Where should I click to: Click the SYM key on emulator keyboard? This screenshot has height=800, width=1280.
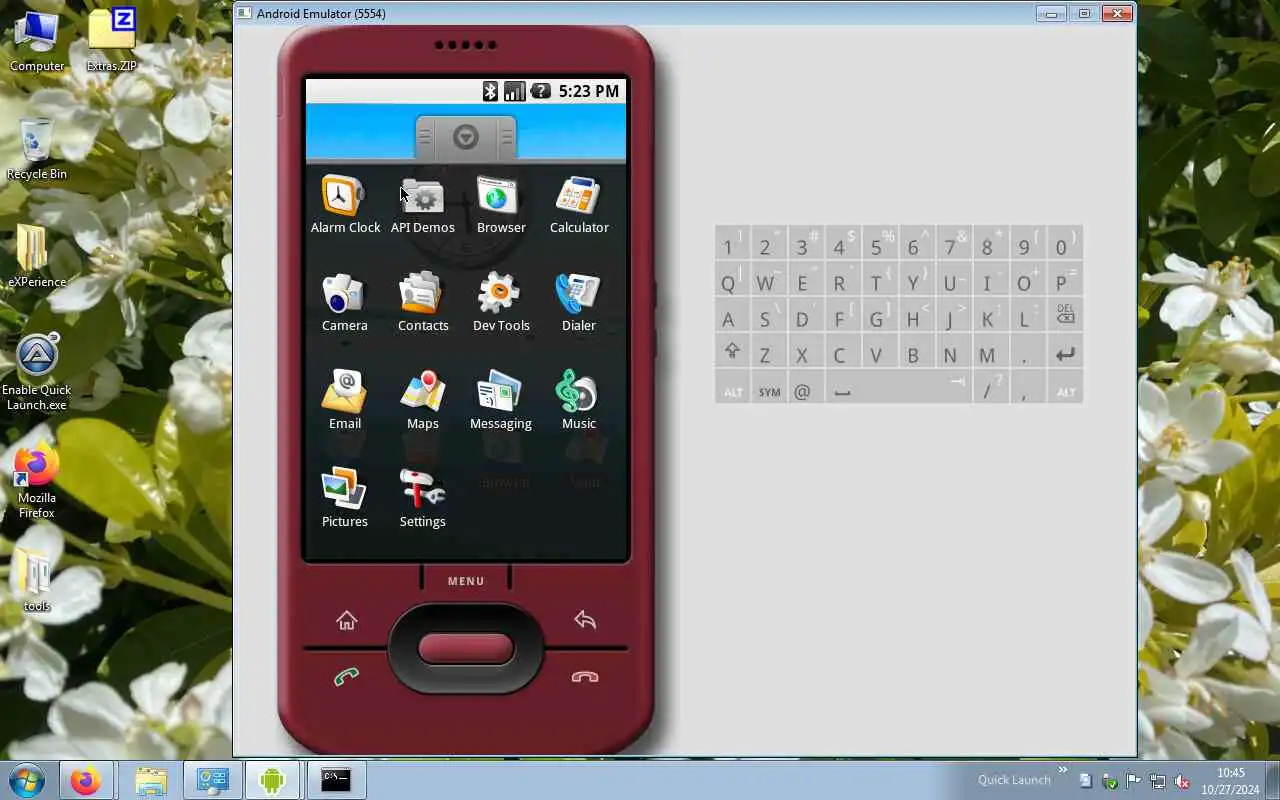click(769, 389)
